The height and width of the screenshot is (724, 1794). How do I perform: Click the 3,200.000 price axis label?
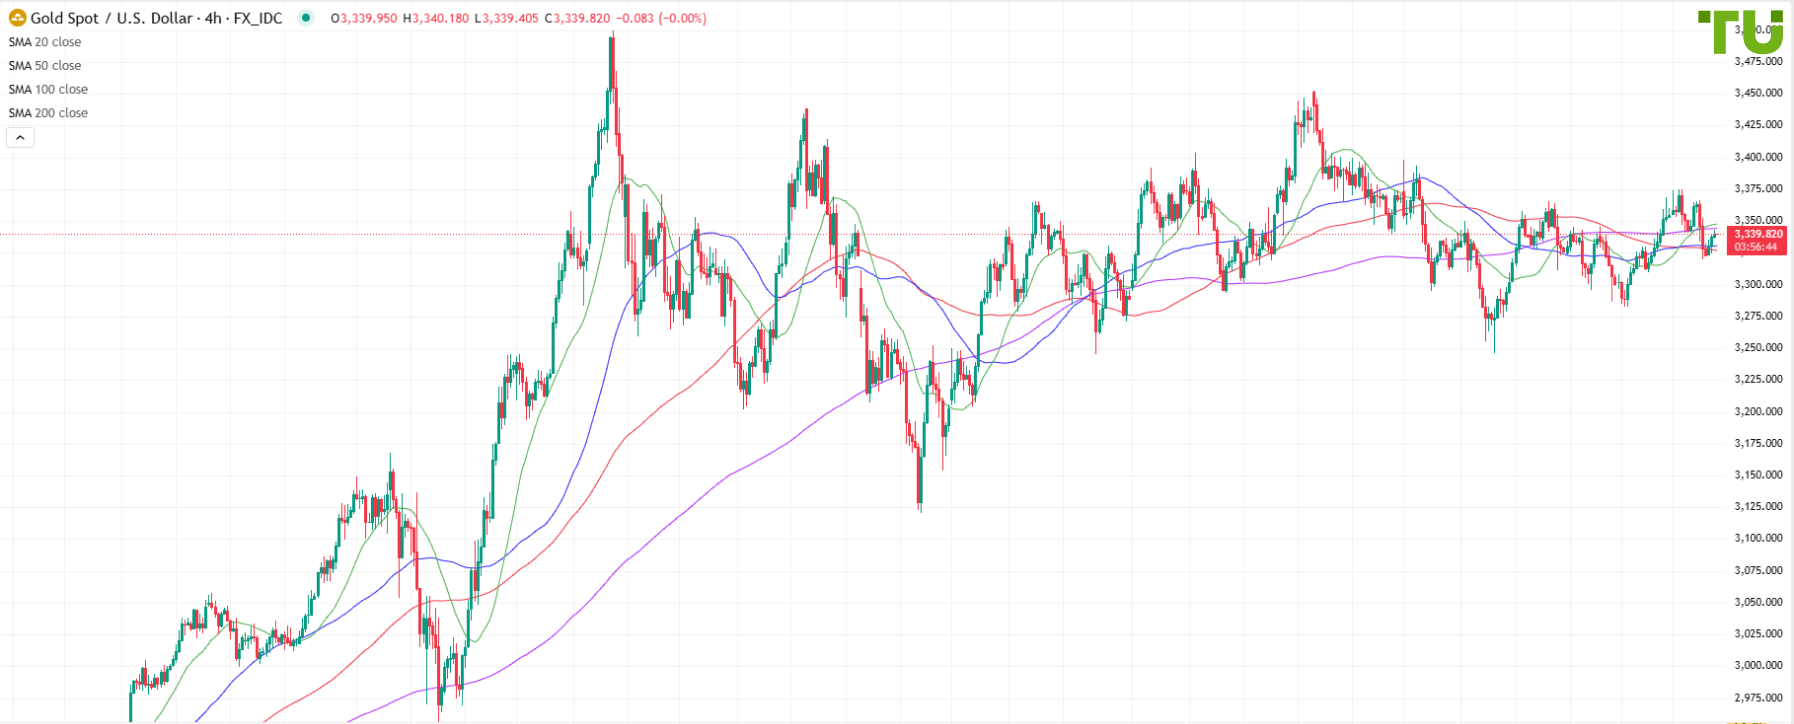click(1758, 411)
